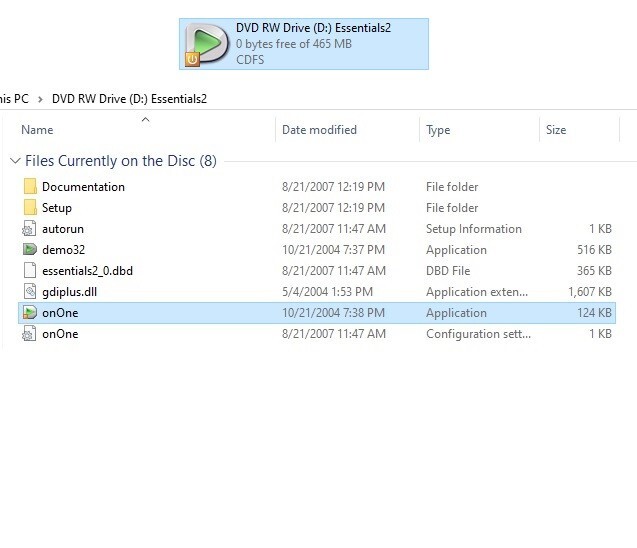Image resolution: width=637 pixels, height=548 pixels.
Task: Select the Setup folder name
Action: (x=57, y=208)
